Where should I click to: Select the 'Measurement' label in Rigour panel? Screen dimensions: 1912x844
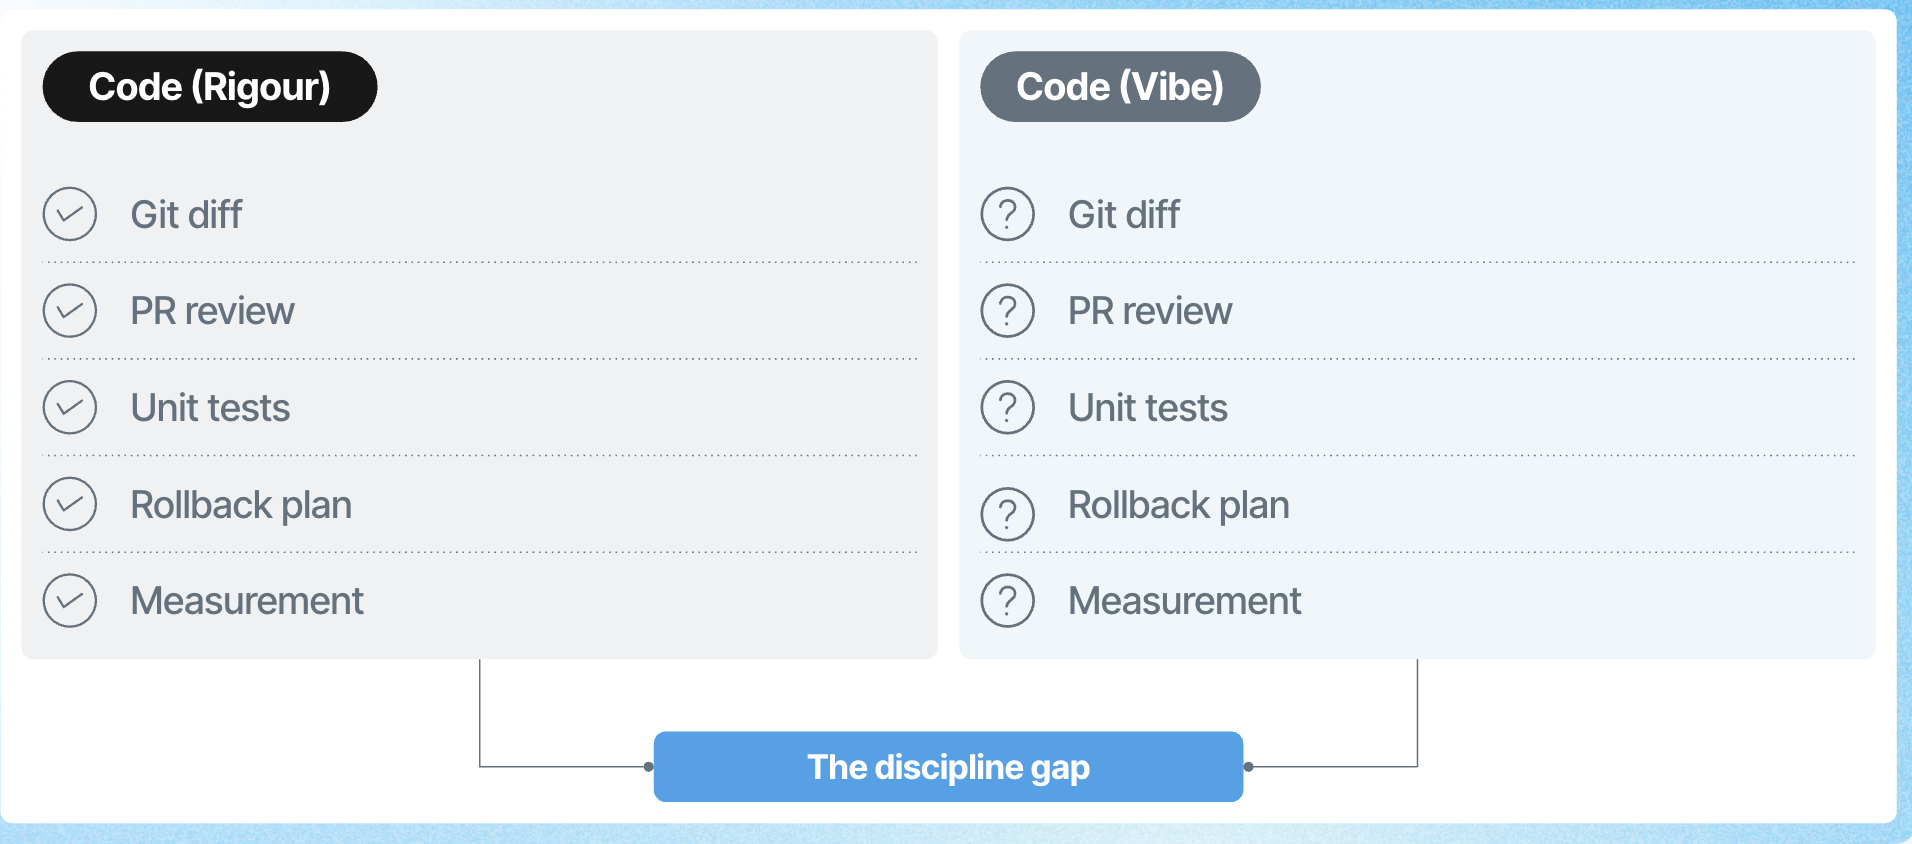coord(247,601)
